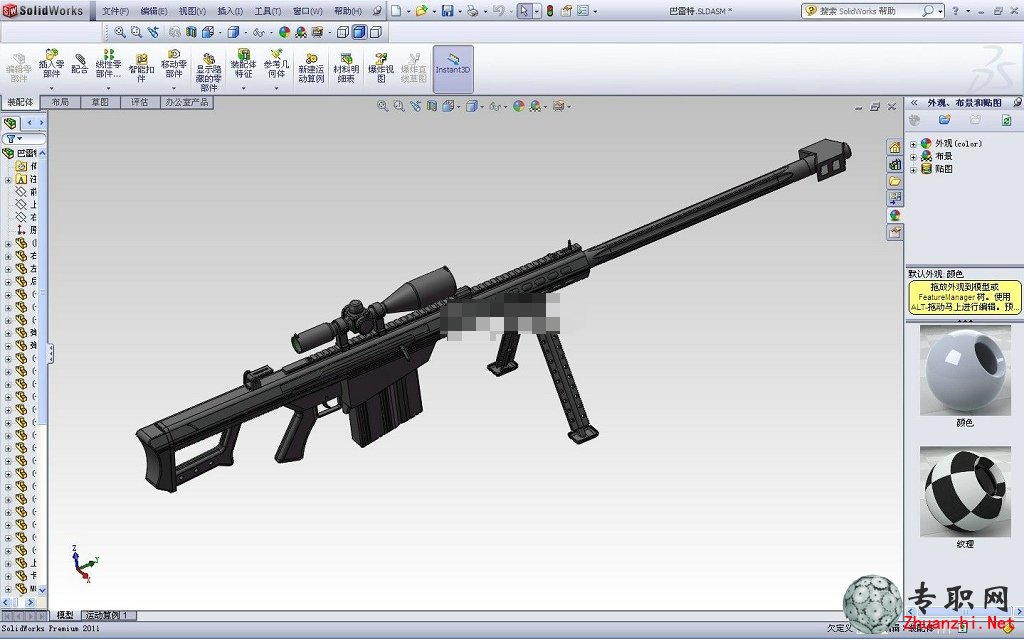1024x639 pixels.
Task: Toggle Shaded With Edges display in top toolbar
Action: 359,31
